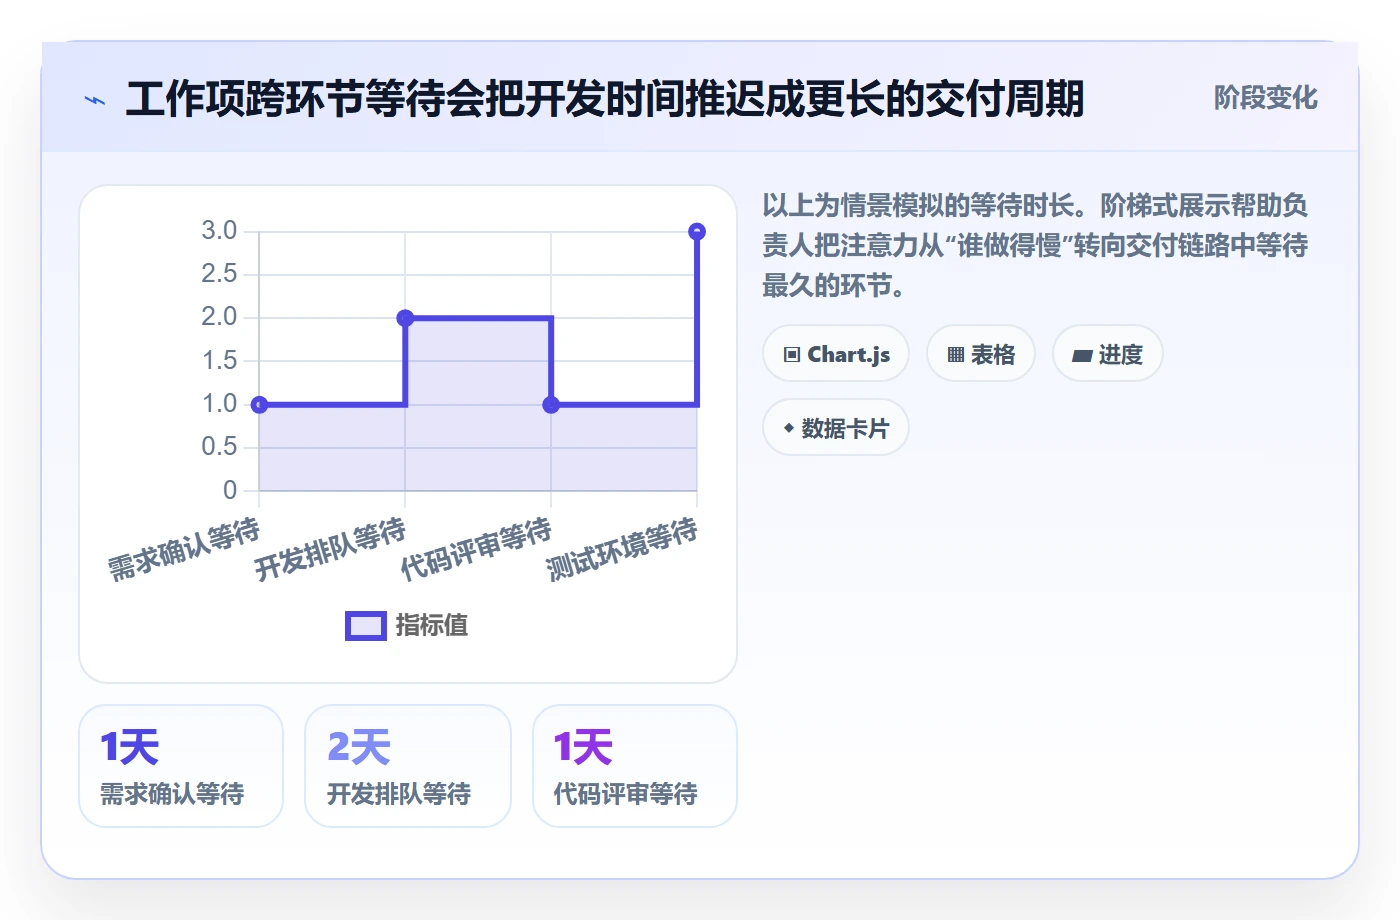1400x920 pixels.
Task: Click the x-axis label 开发排队等待
Action: tap(331, 549)
